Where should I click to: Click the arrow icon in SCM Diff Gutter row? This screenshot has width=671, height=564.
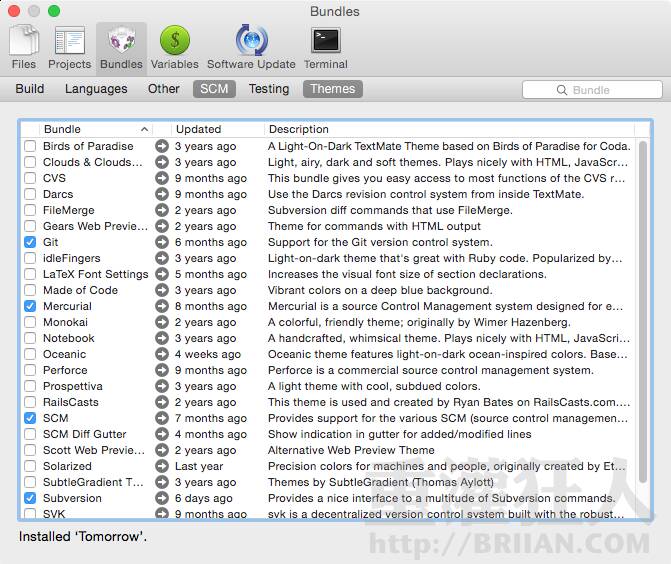coord(162,434)
